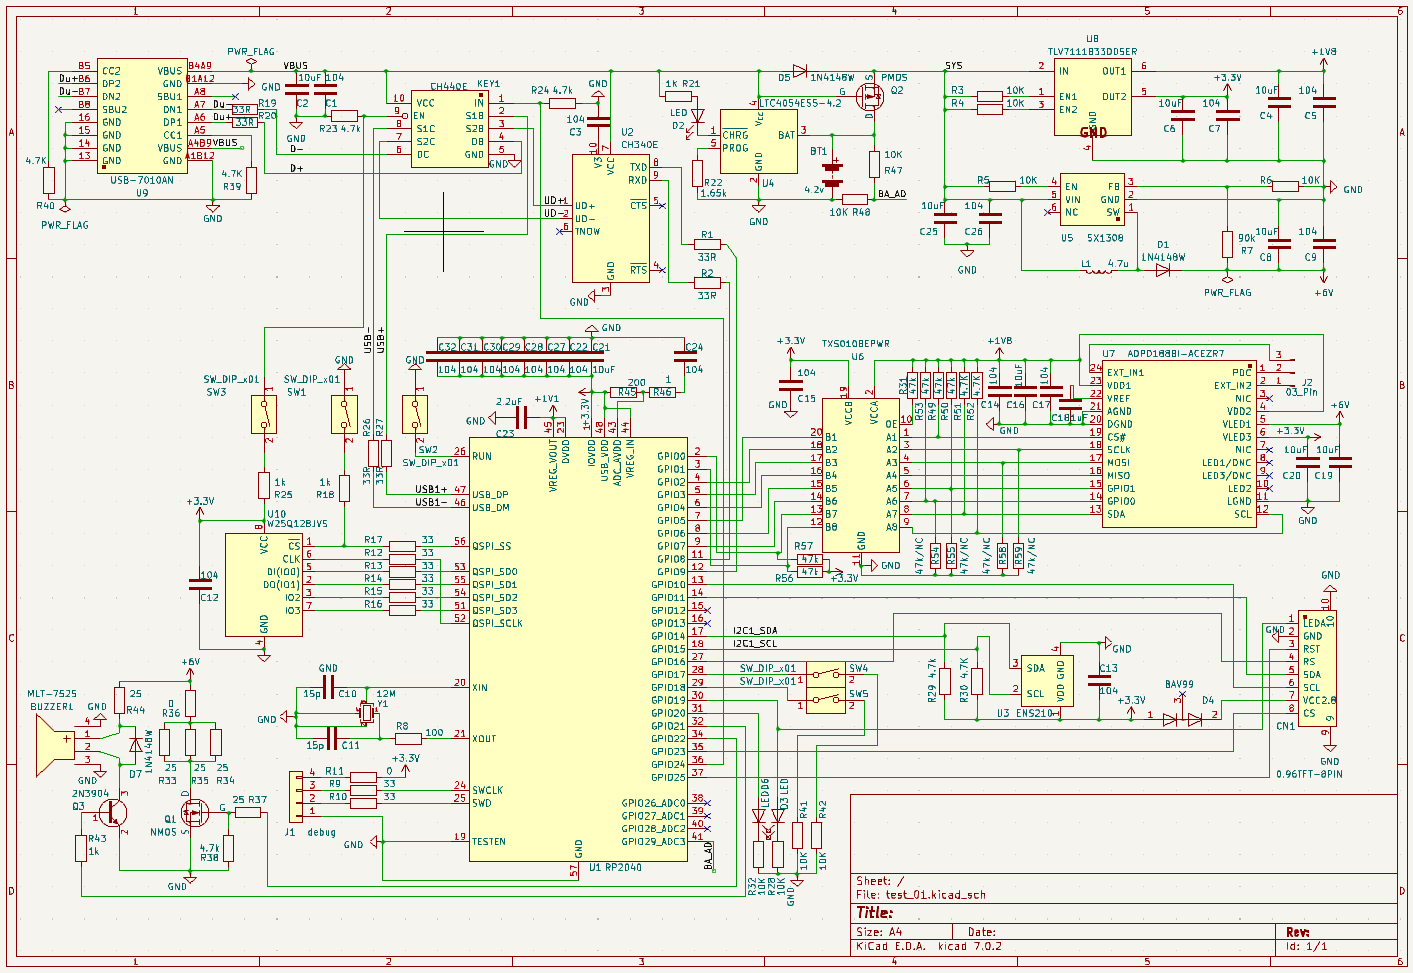The width and height of the screenshot is (1413, 973).
Task: Select resistor R37 25 ohm
Action: (248, 812)
